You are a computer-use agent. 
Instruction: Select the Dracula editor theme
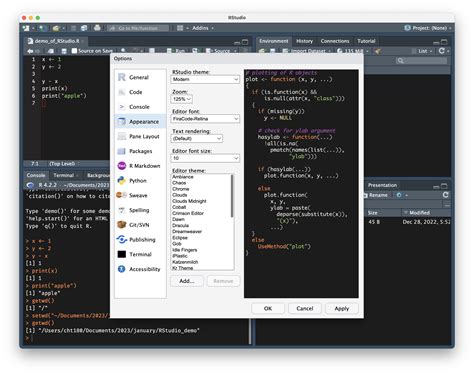coord(200,225)
